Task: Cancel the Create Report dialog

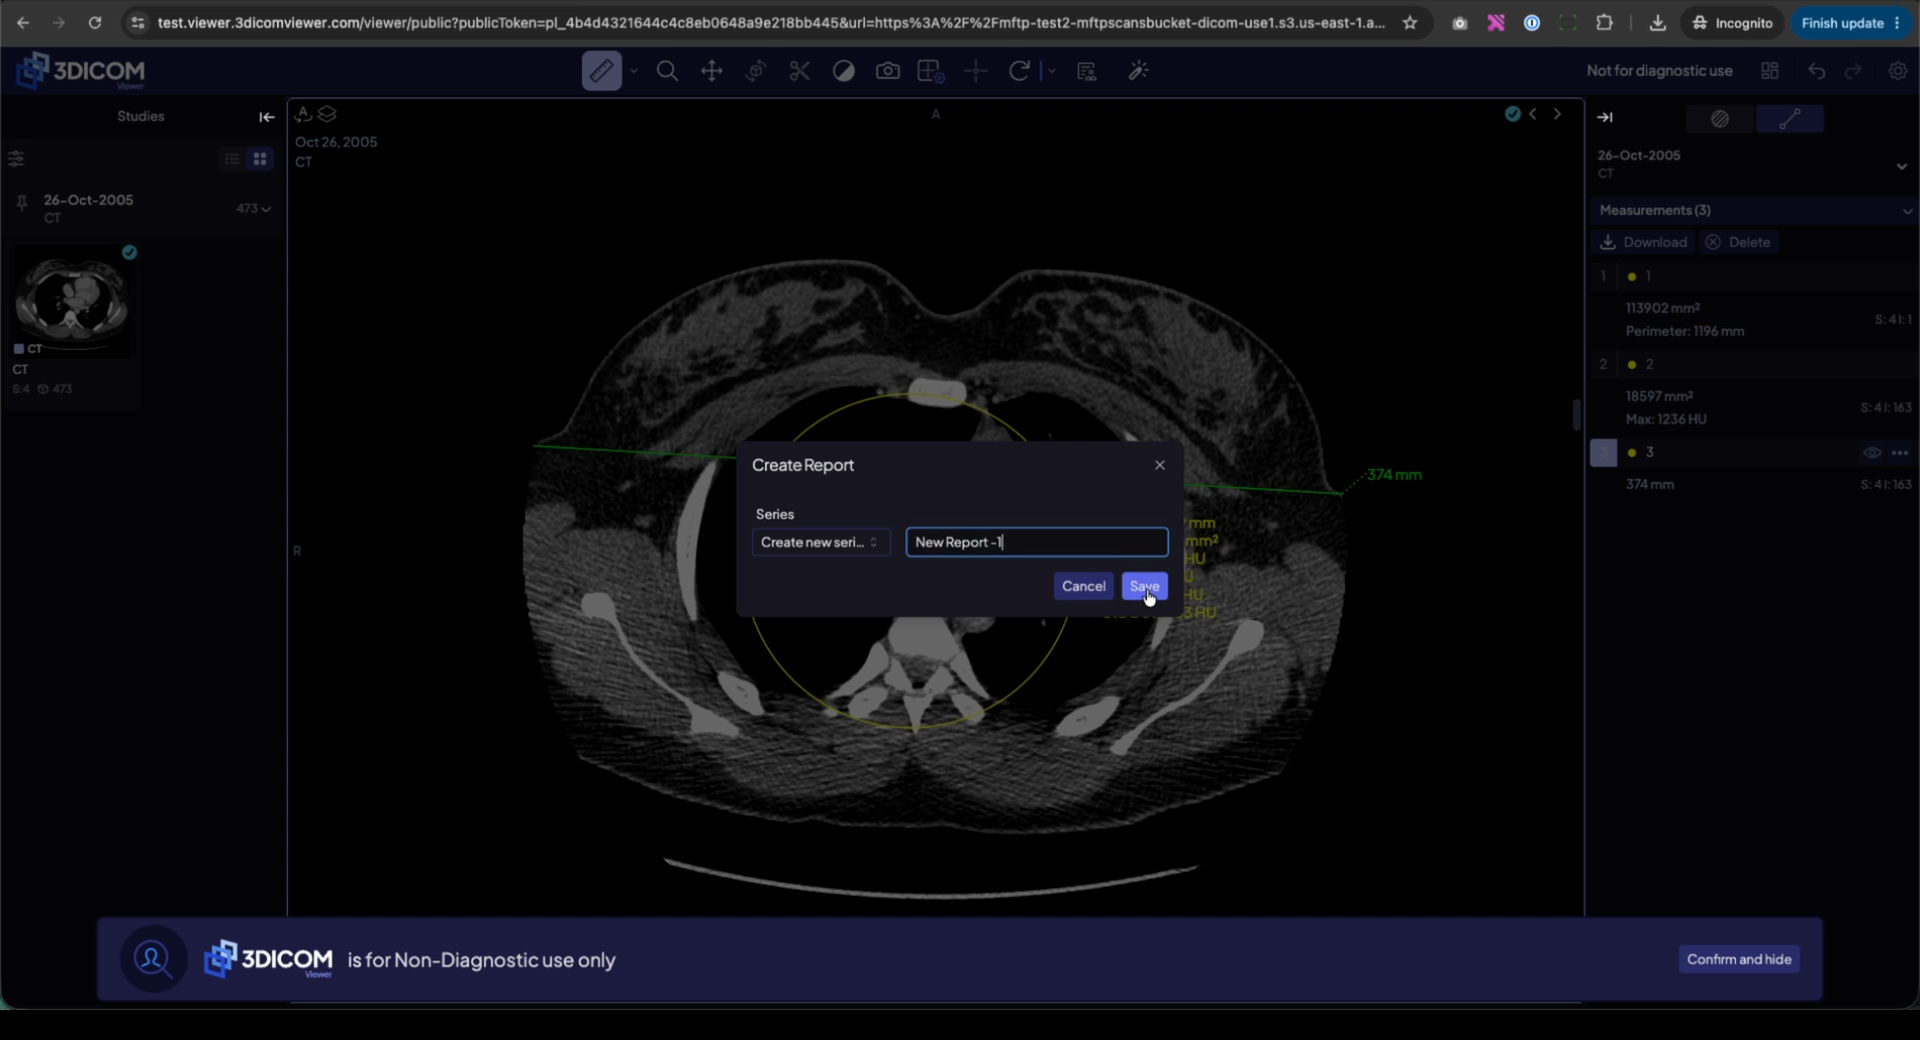Action: (x=1083, y=586)
